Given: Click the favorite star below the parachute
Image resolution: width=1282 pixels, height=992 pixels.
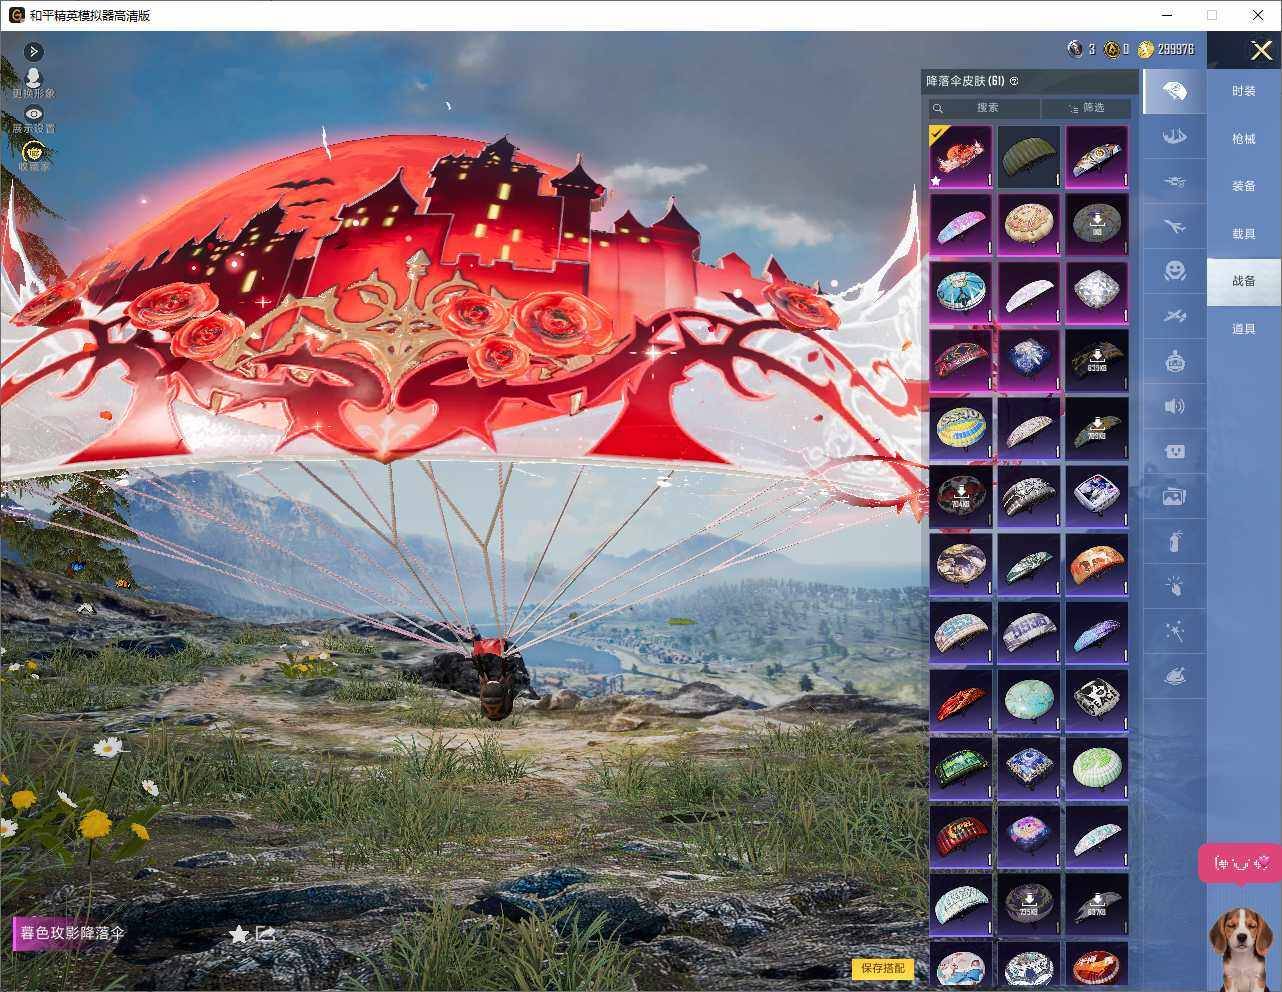Looking at the screenshot, I should pos(238,934).
